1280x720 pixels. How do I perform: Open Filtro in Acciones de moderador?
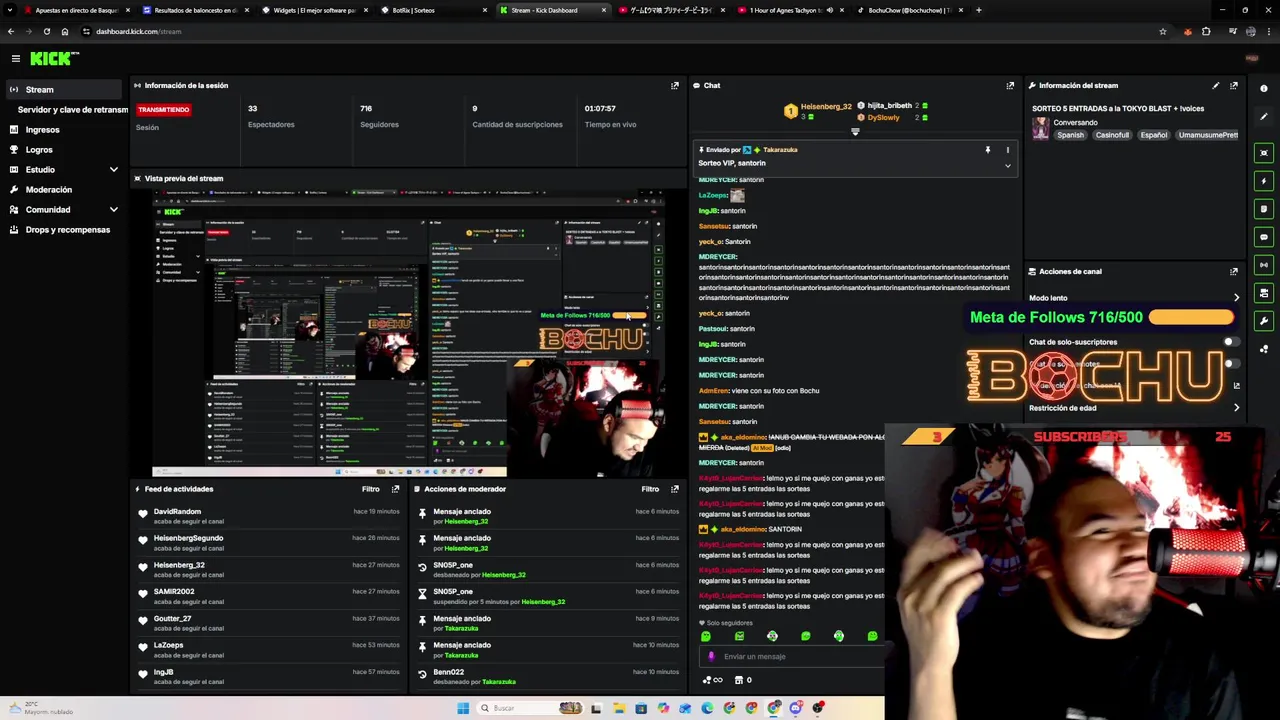tap(650, 489)
